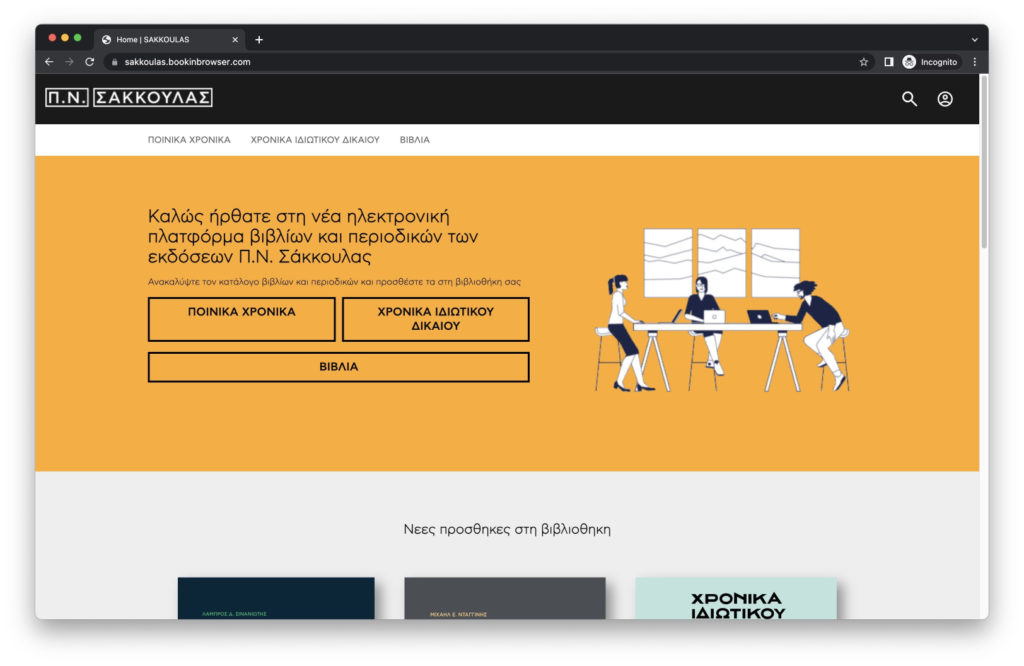The image size is (1024, 666).
Task: Click the Π.Ν. ΣΑΚΚΟΥΛΑΣ logo
Action: pos(129,97)
